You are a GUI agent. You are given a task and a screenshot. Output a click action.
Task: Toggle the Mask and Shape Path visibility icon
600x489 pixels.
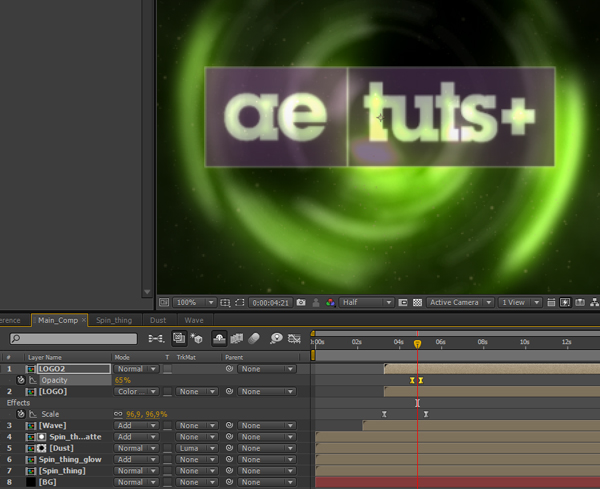[240, 303]
